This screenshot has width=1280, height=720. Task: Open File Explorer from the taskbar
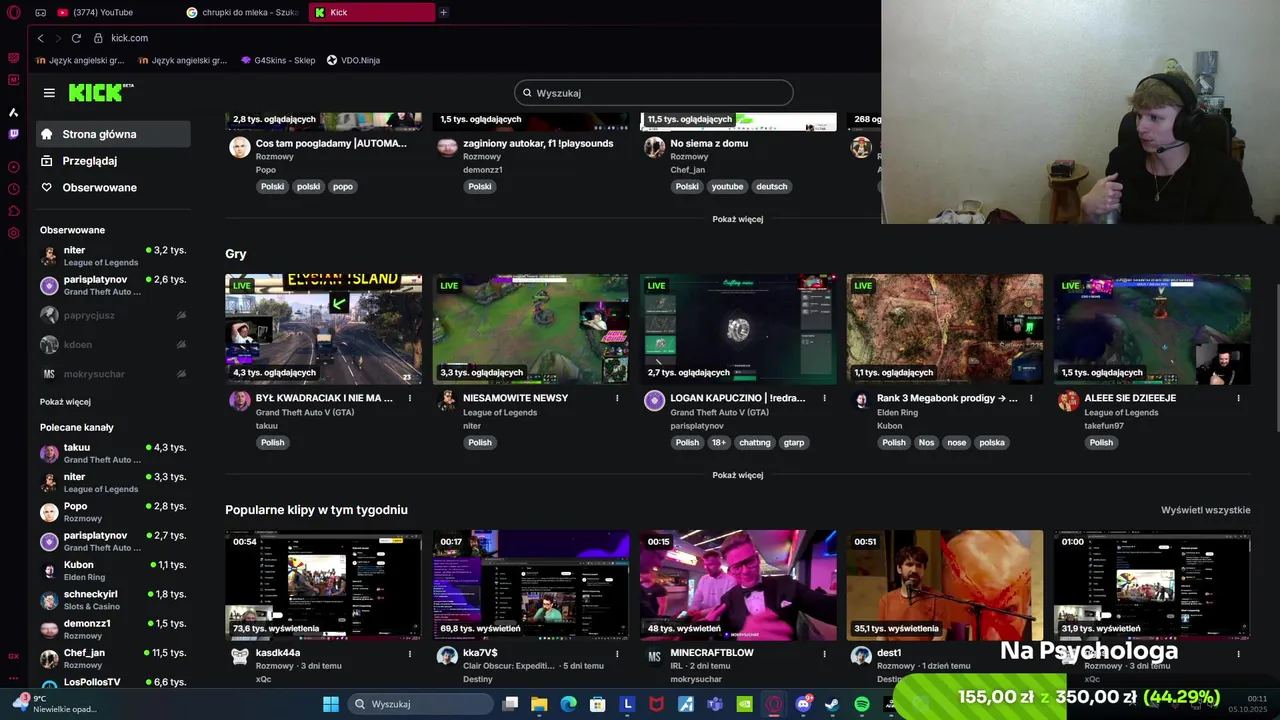coord(539,704)
